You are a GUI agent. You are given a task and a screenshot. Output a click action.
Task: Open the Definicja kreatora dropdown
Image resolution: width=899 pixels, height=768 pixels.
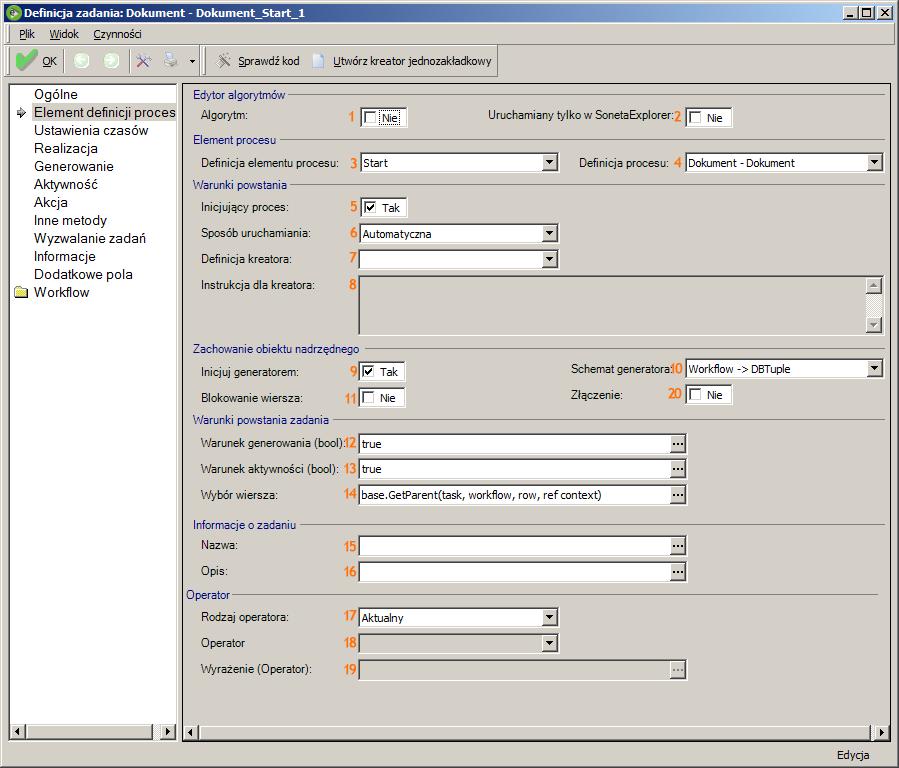(x=549, y=259)
